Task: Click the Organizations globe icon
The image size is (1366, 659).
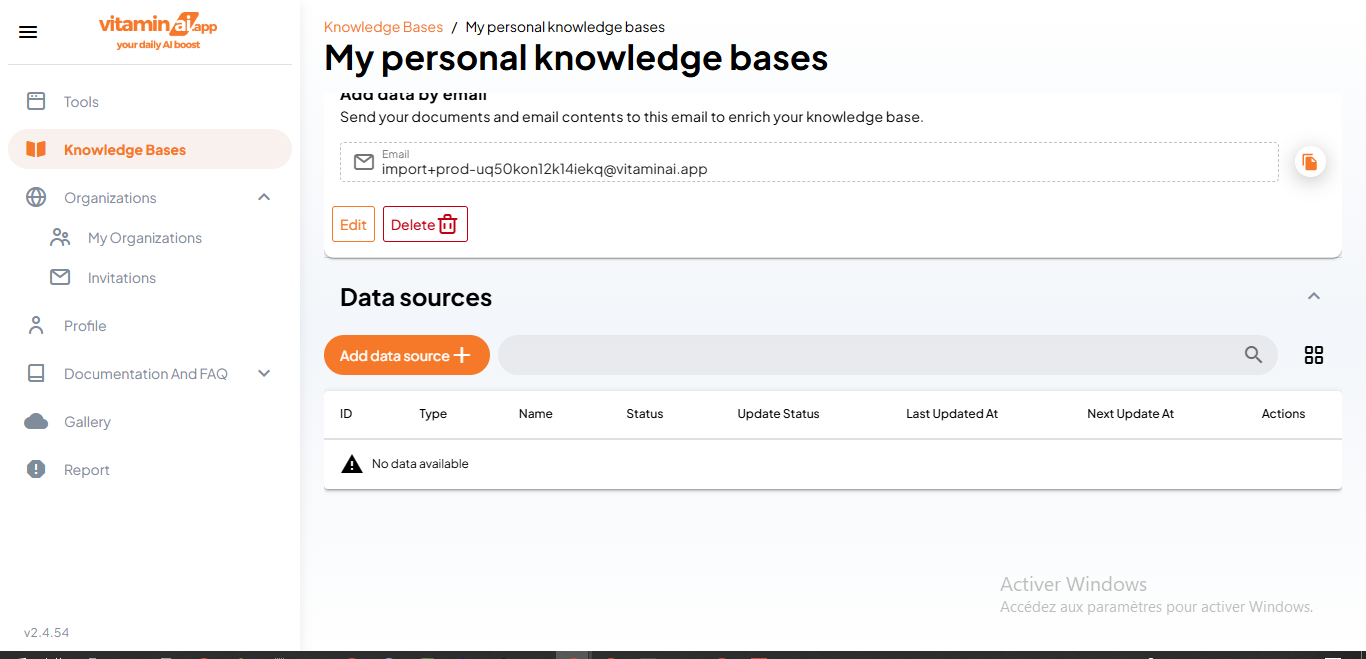Action: point(36,197)
